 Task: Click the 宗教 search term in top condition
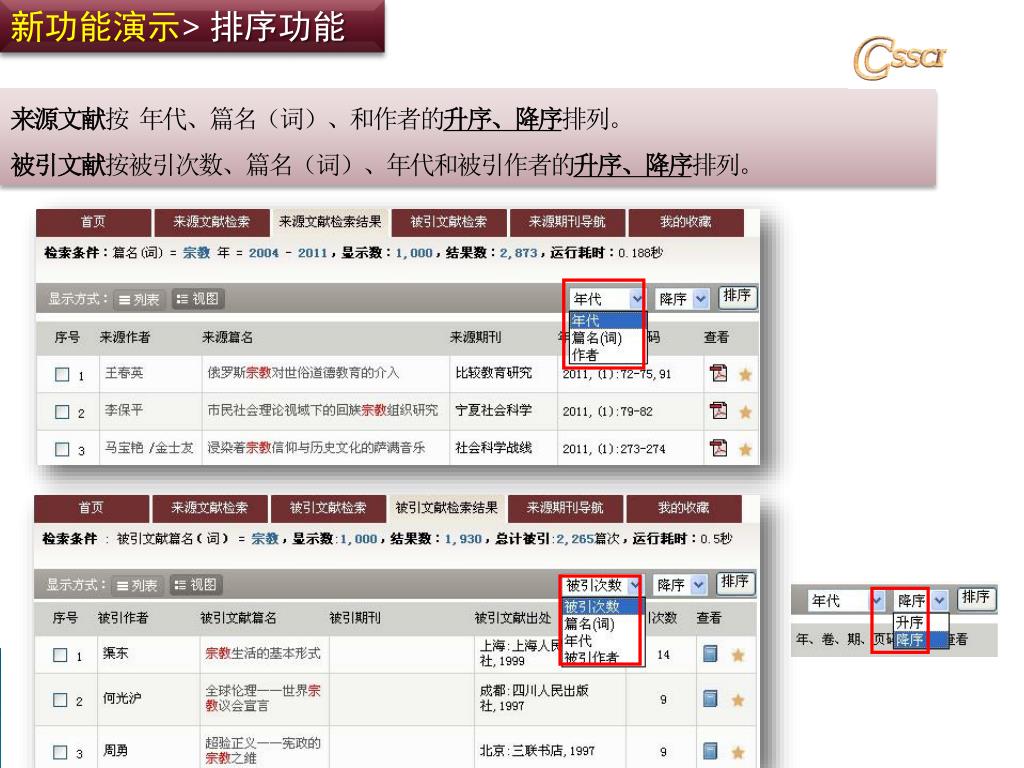pyautogui.click(x=197, y=253)
